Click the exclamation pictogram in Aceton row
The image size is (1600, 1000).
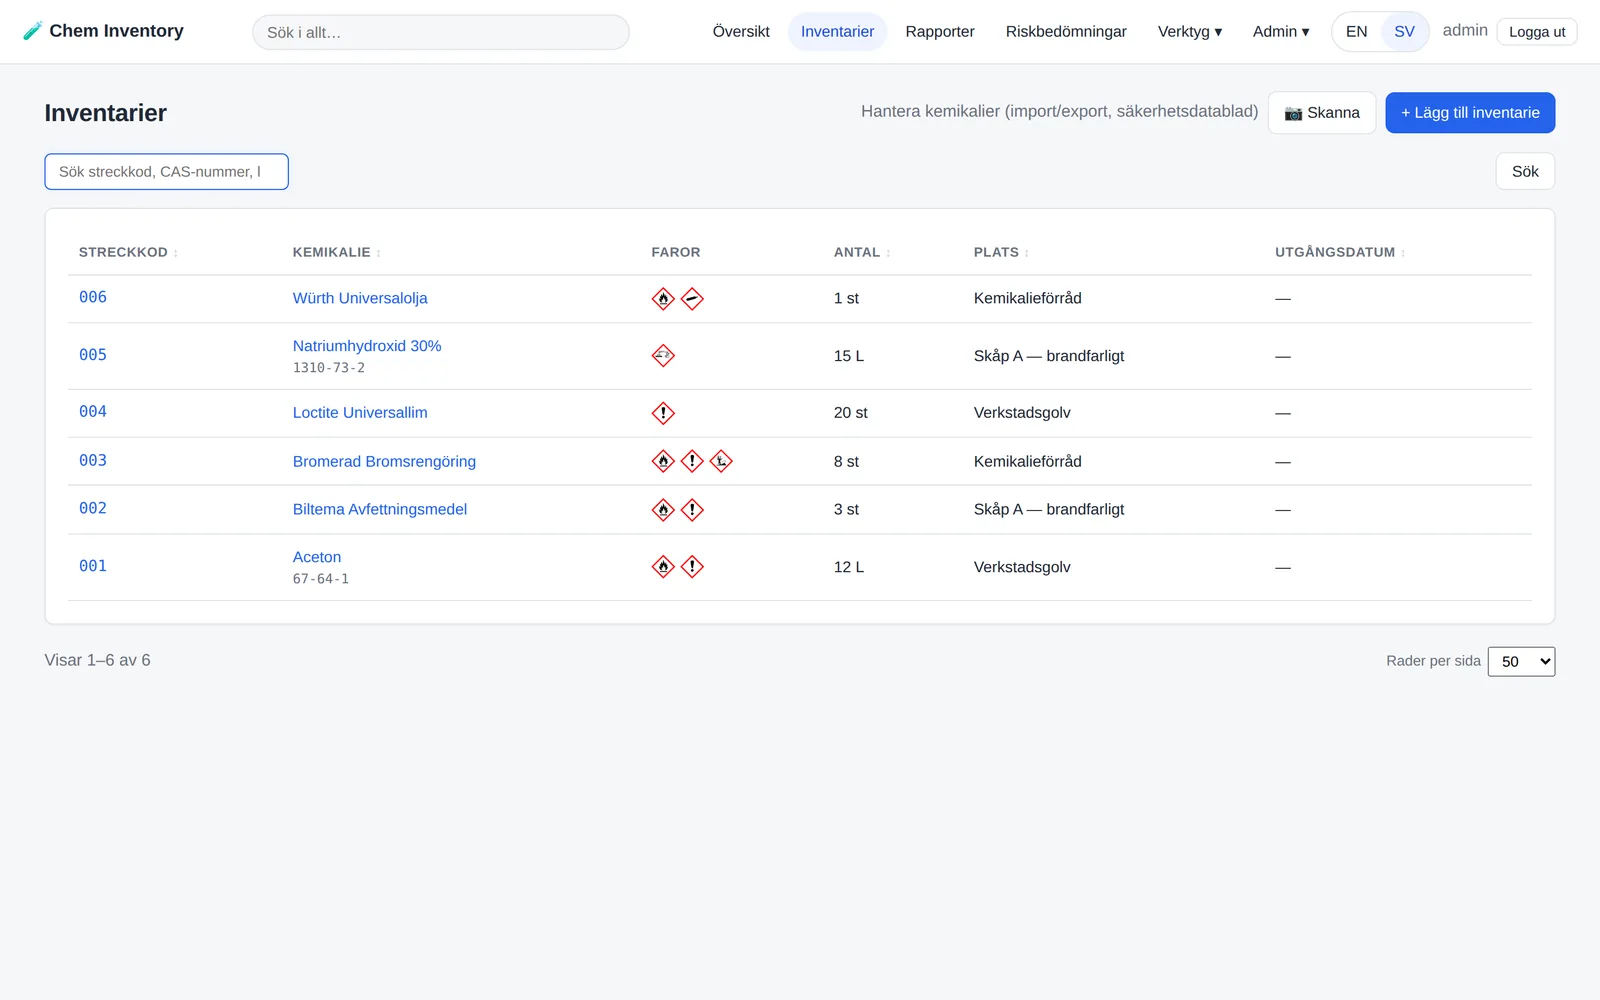(692, 567)
